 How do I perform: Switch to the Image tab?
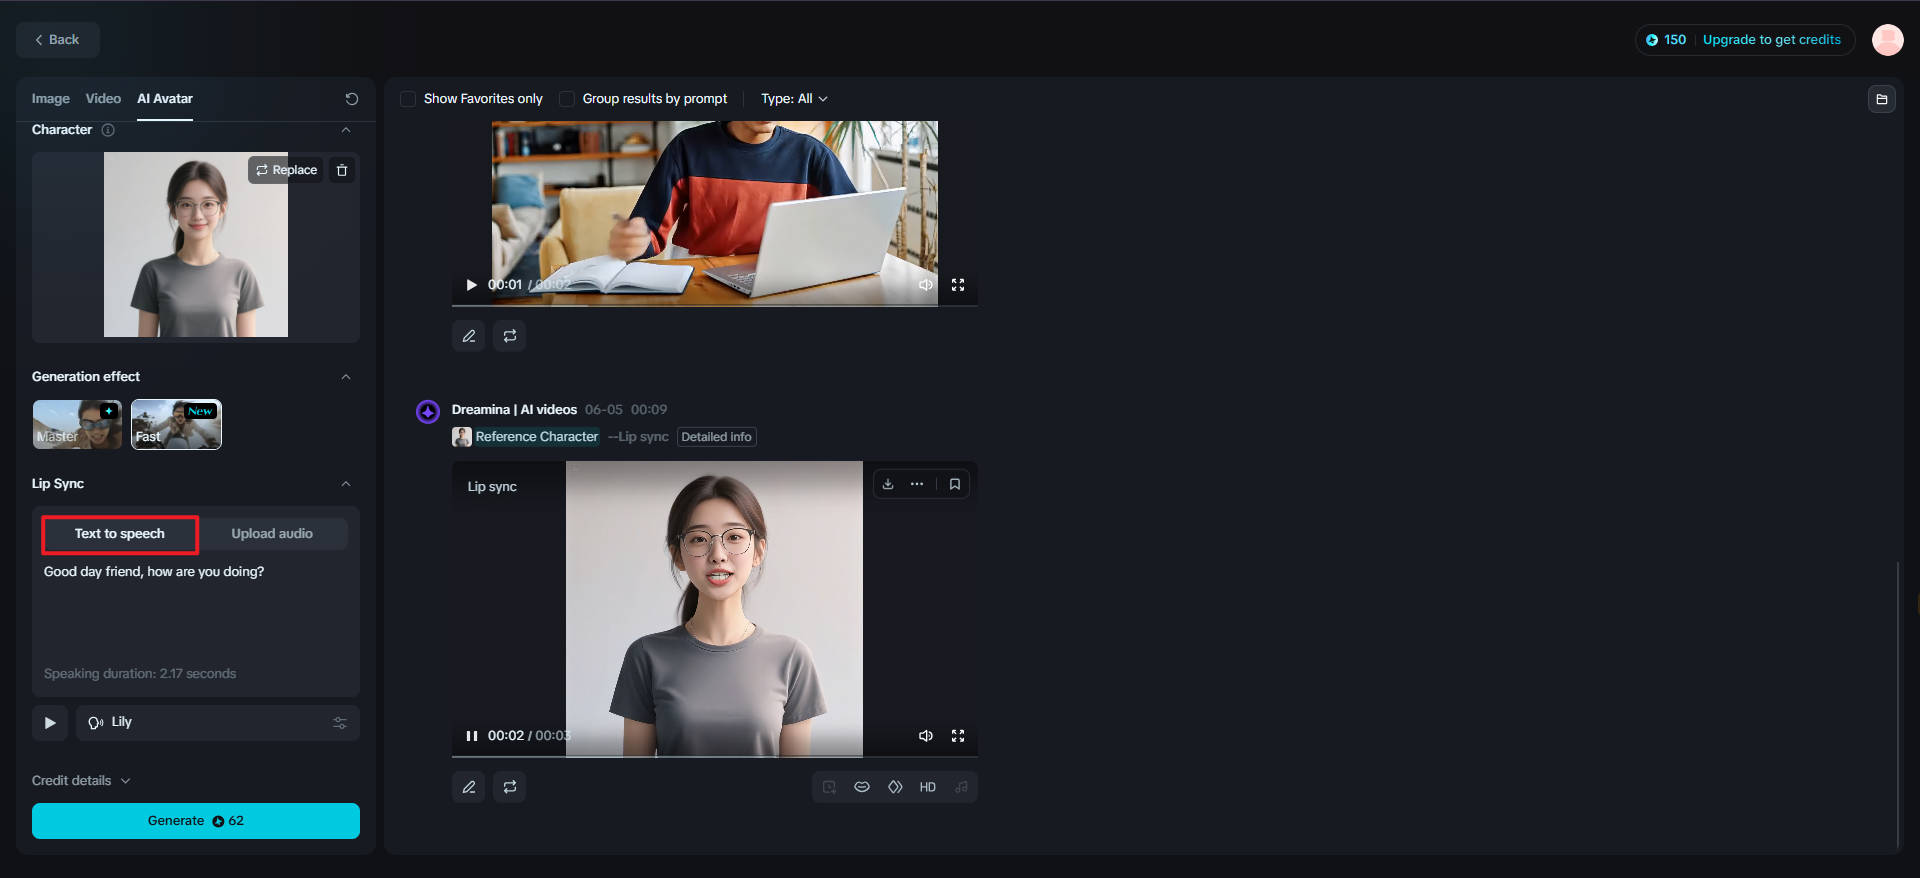tap(51, 99)
